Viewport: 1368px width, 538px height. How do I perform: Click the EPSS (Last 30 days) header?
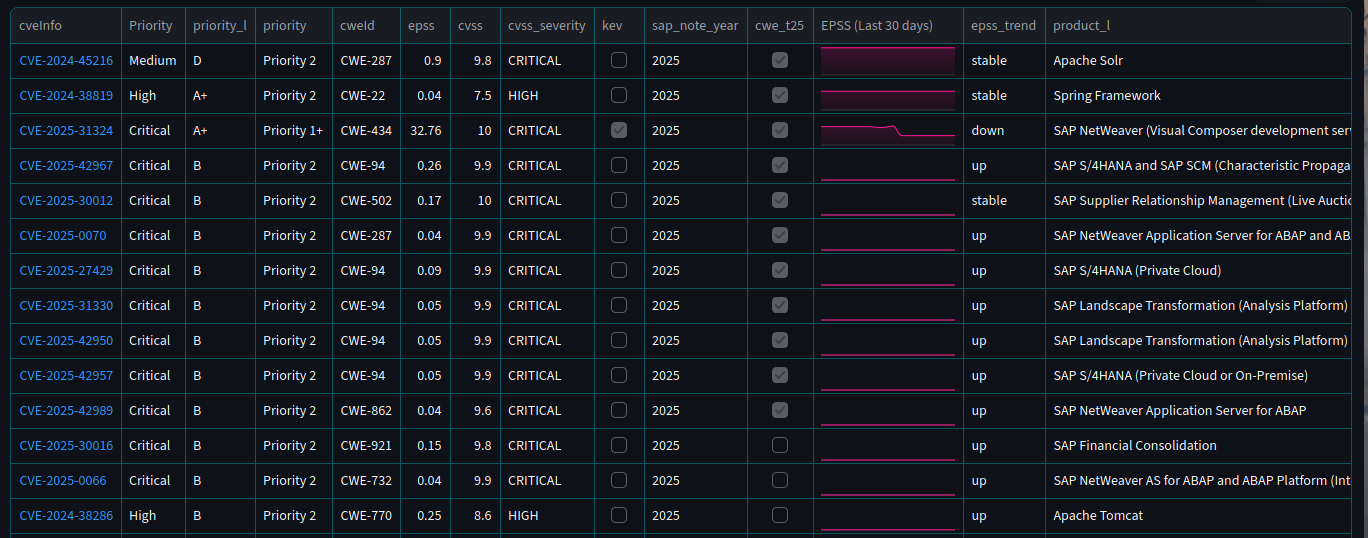(x=888, y=25)
